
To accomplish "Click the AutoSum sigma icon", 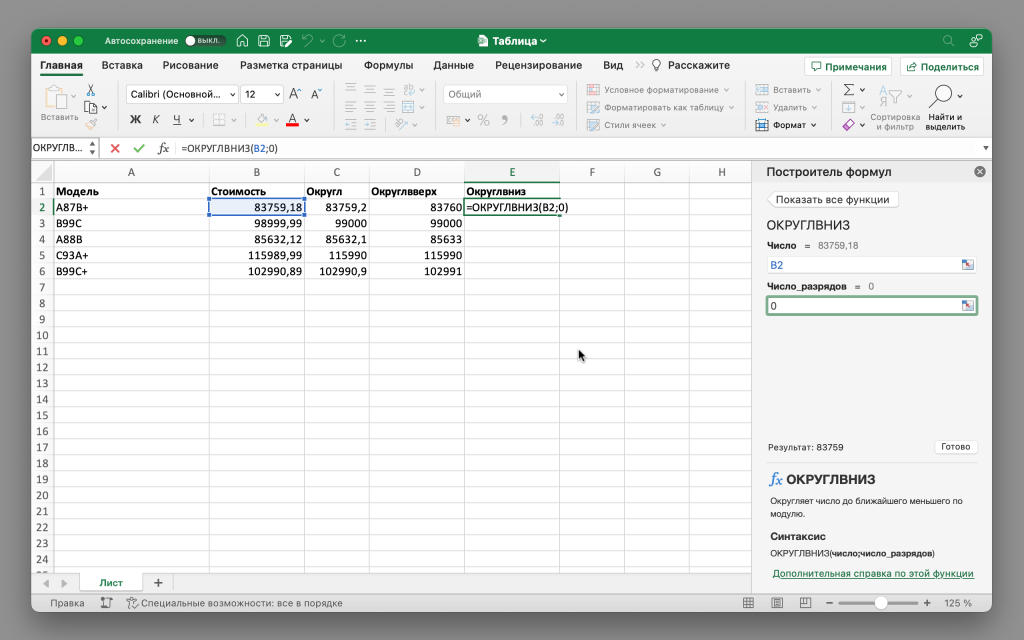I will [x=848, y=89].
